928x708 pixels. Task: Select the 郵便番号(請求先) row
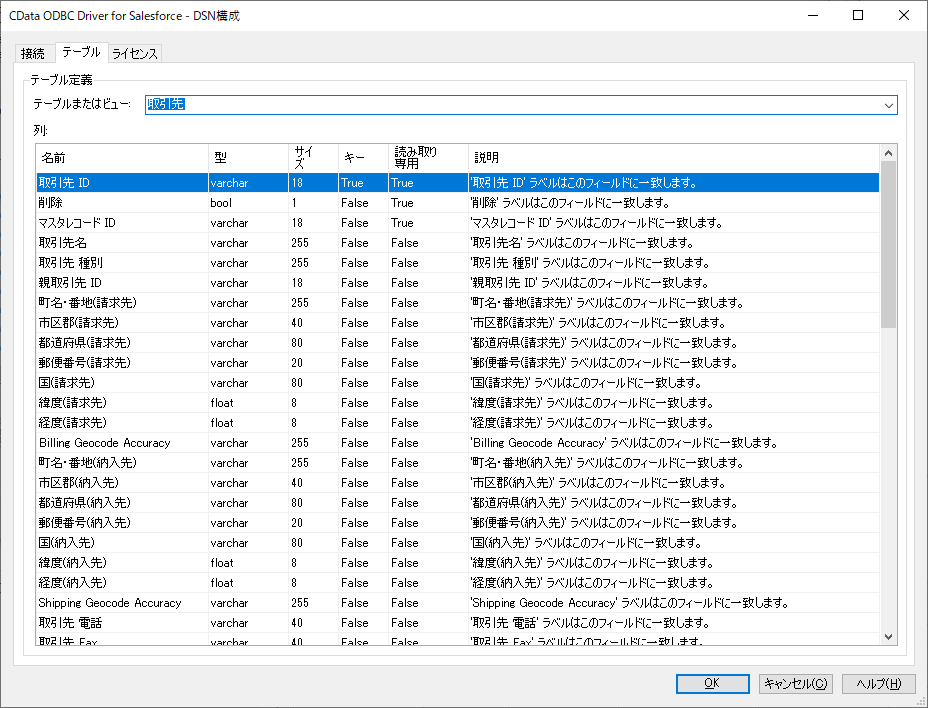coord(457,363)
